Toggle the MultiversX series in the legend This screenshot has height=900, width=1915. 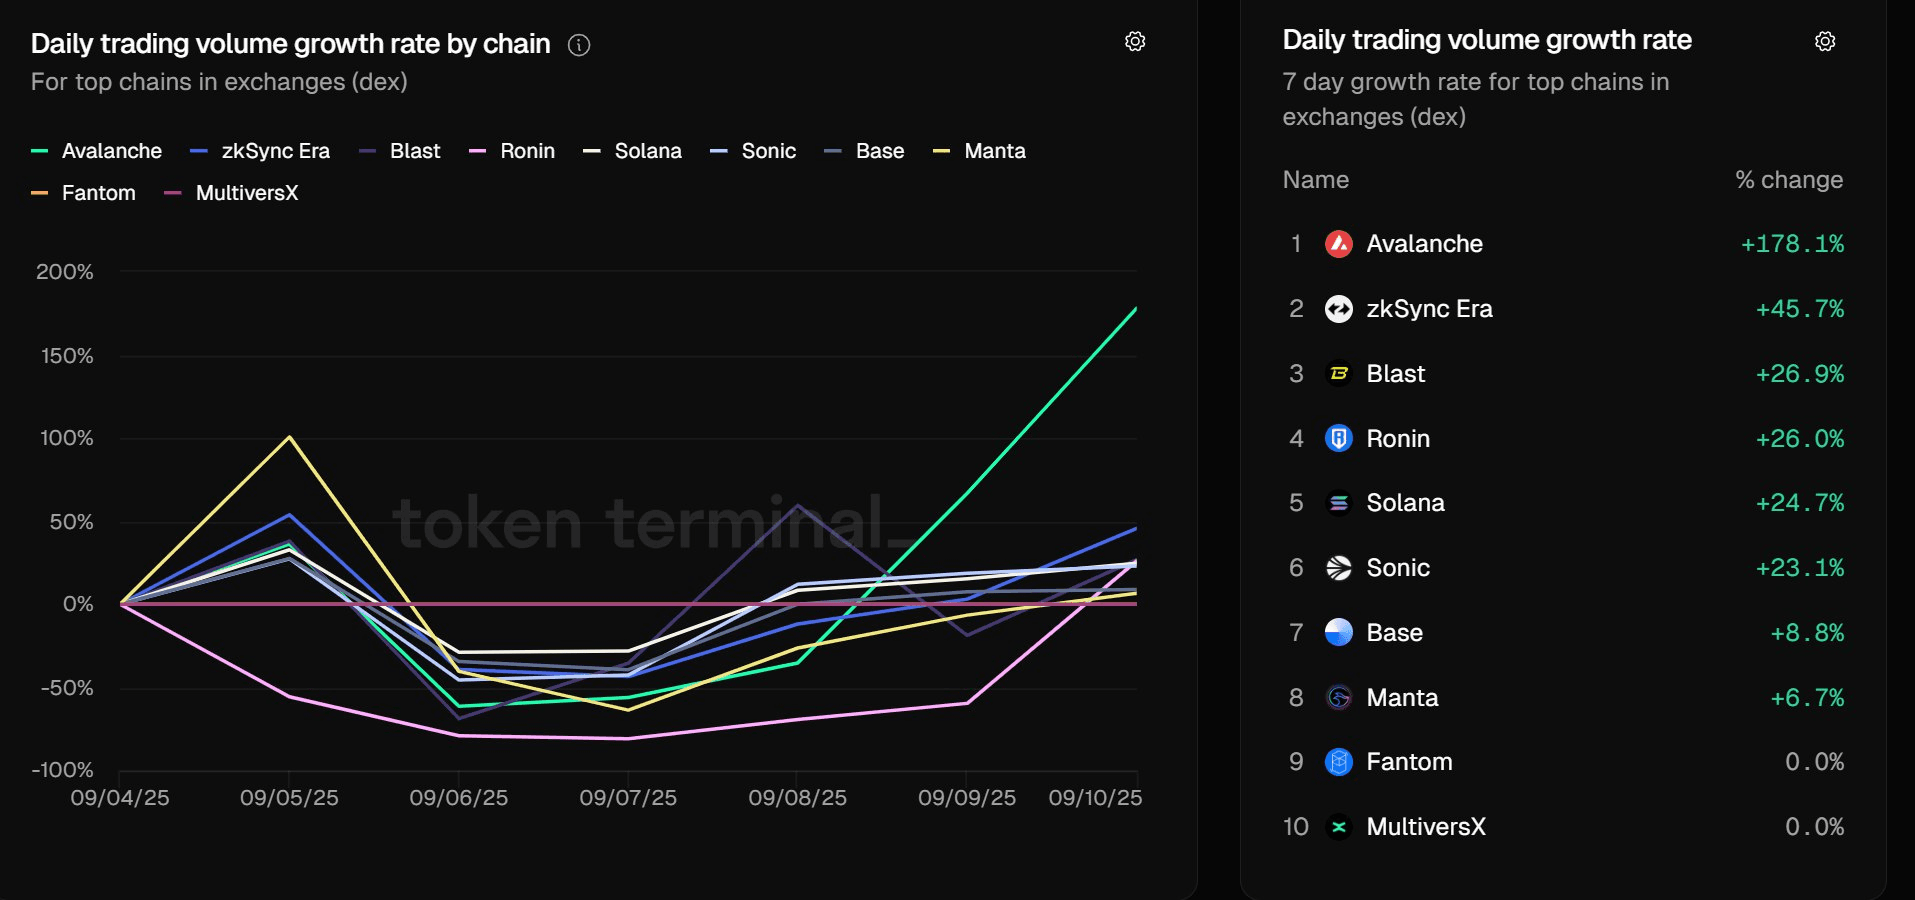coord(231,193)
